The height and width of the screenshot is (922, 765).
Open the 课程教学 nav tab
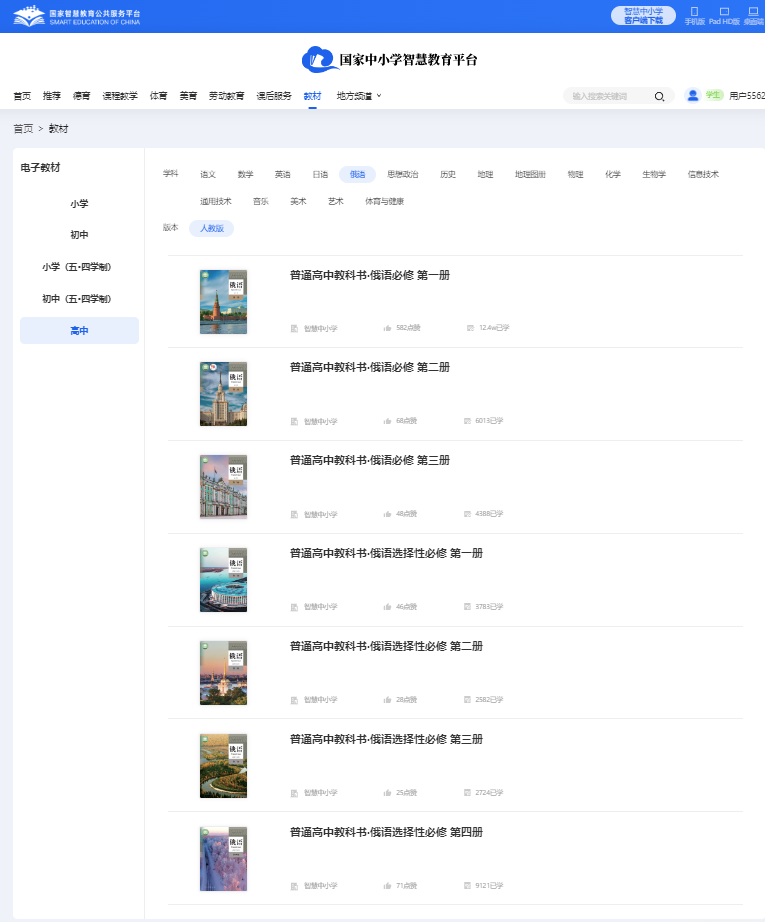click(120, 96)
